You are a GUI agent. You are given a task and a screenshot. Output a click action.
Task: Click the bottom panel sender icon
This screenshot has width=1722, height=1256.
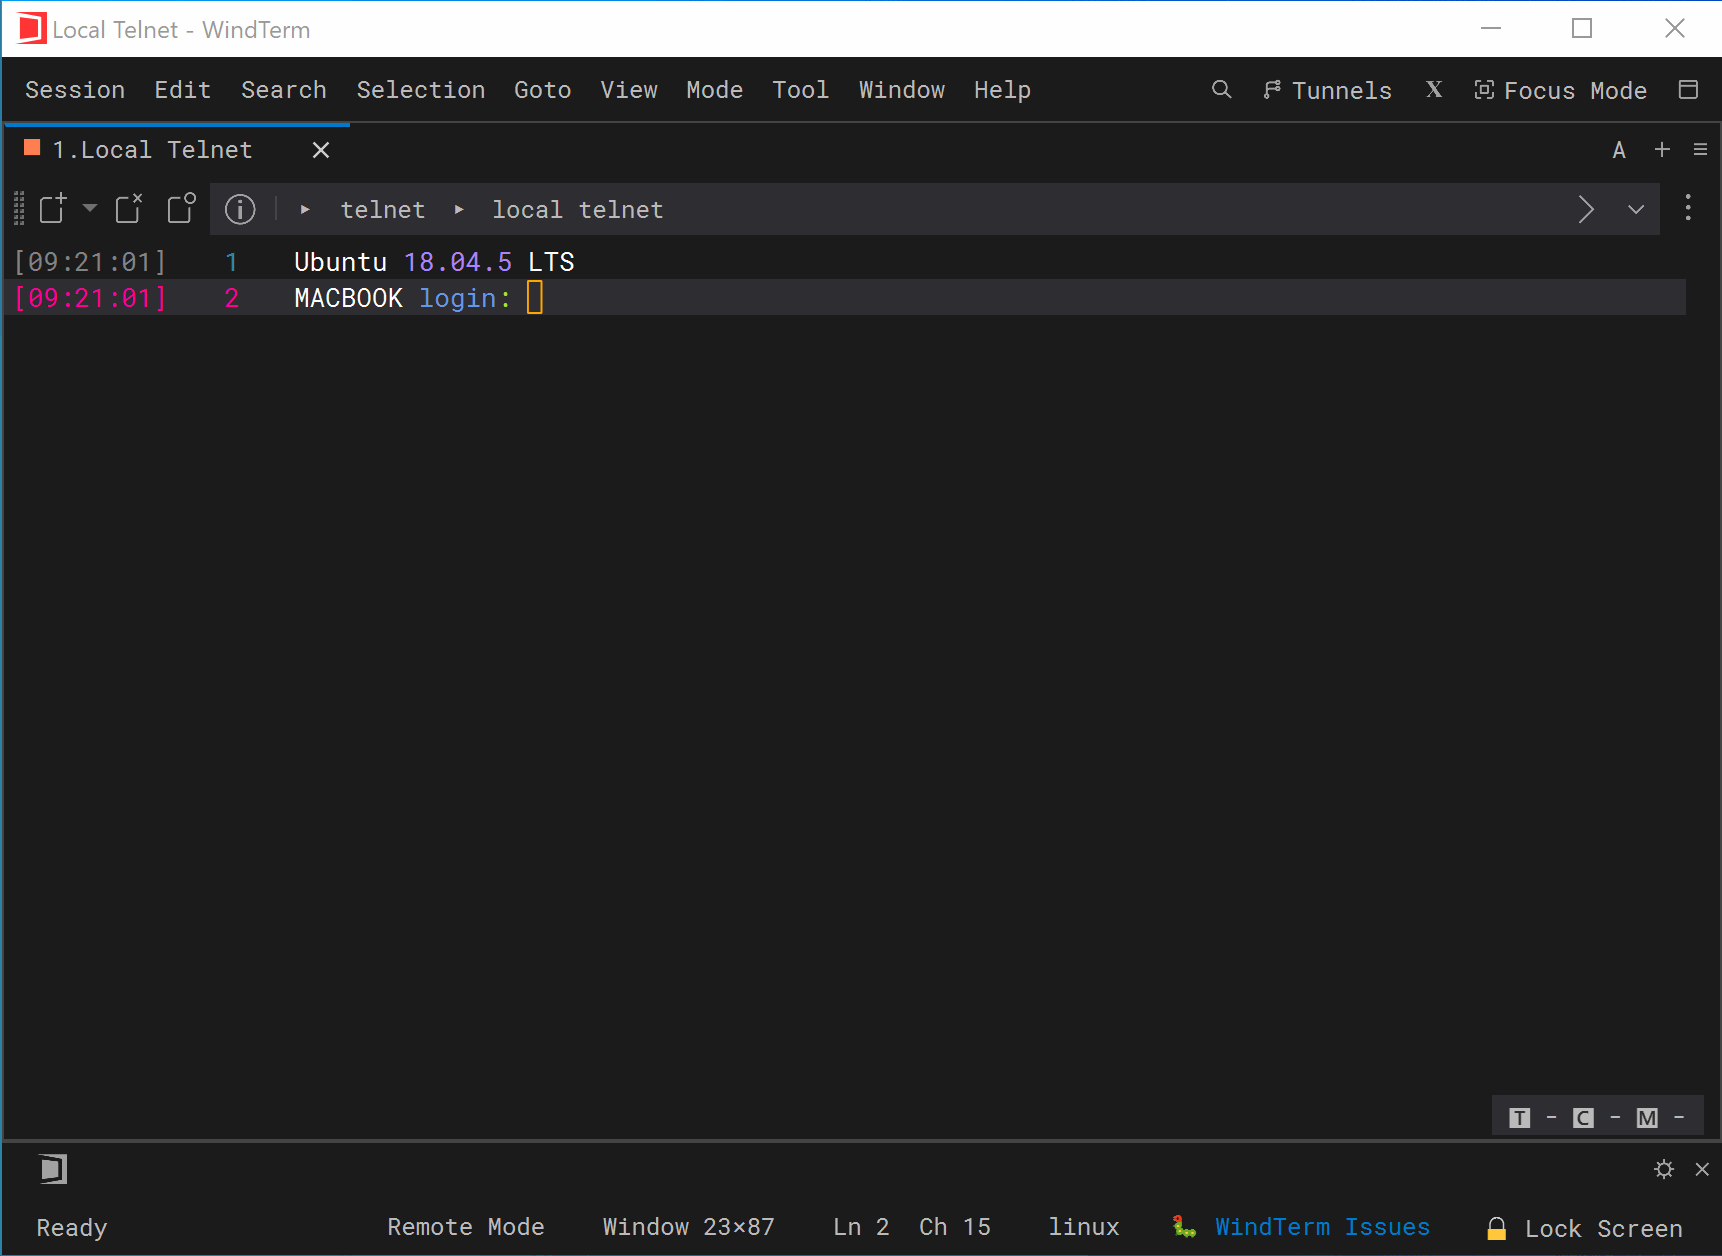click(x=53, y=1168)
